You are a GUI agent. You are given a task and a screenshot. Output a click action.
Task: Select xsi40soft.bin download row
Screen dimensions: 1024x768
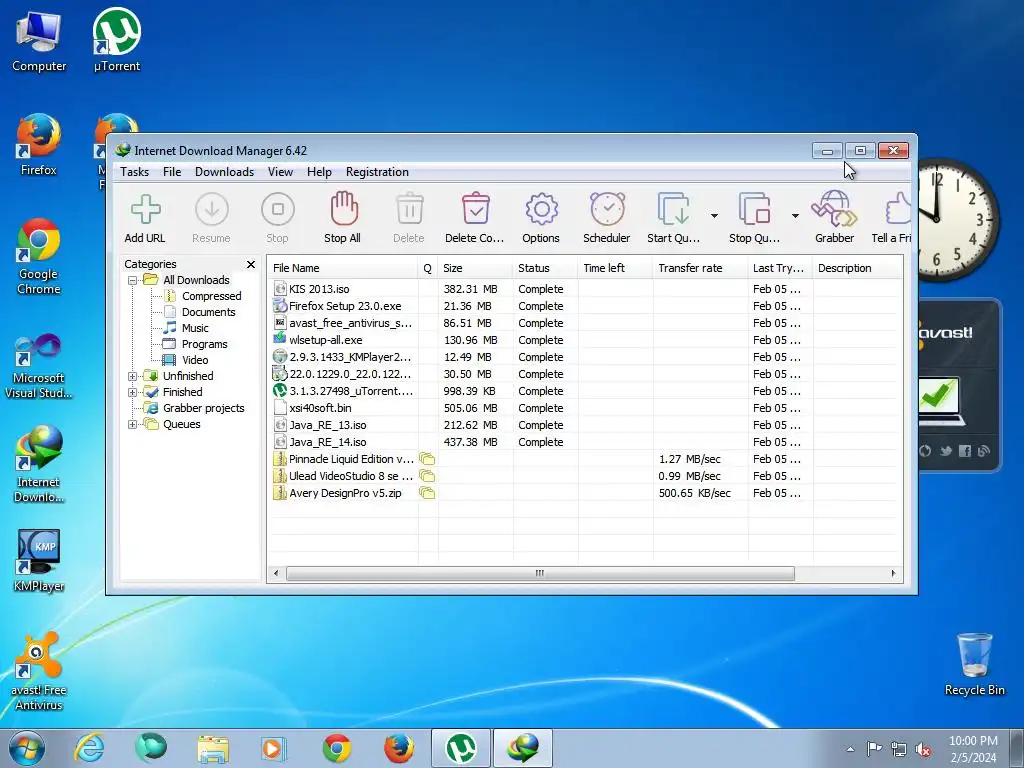click(584, 408)
